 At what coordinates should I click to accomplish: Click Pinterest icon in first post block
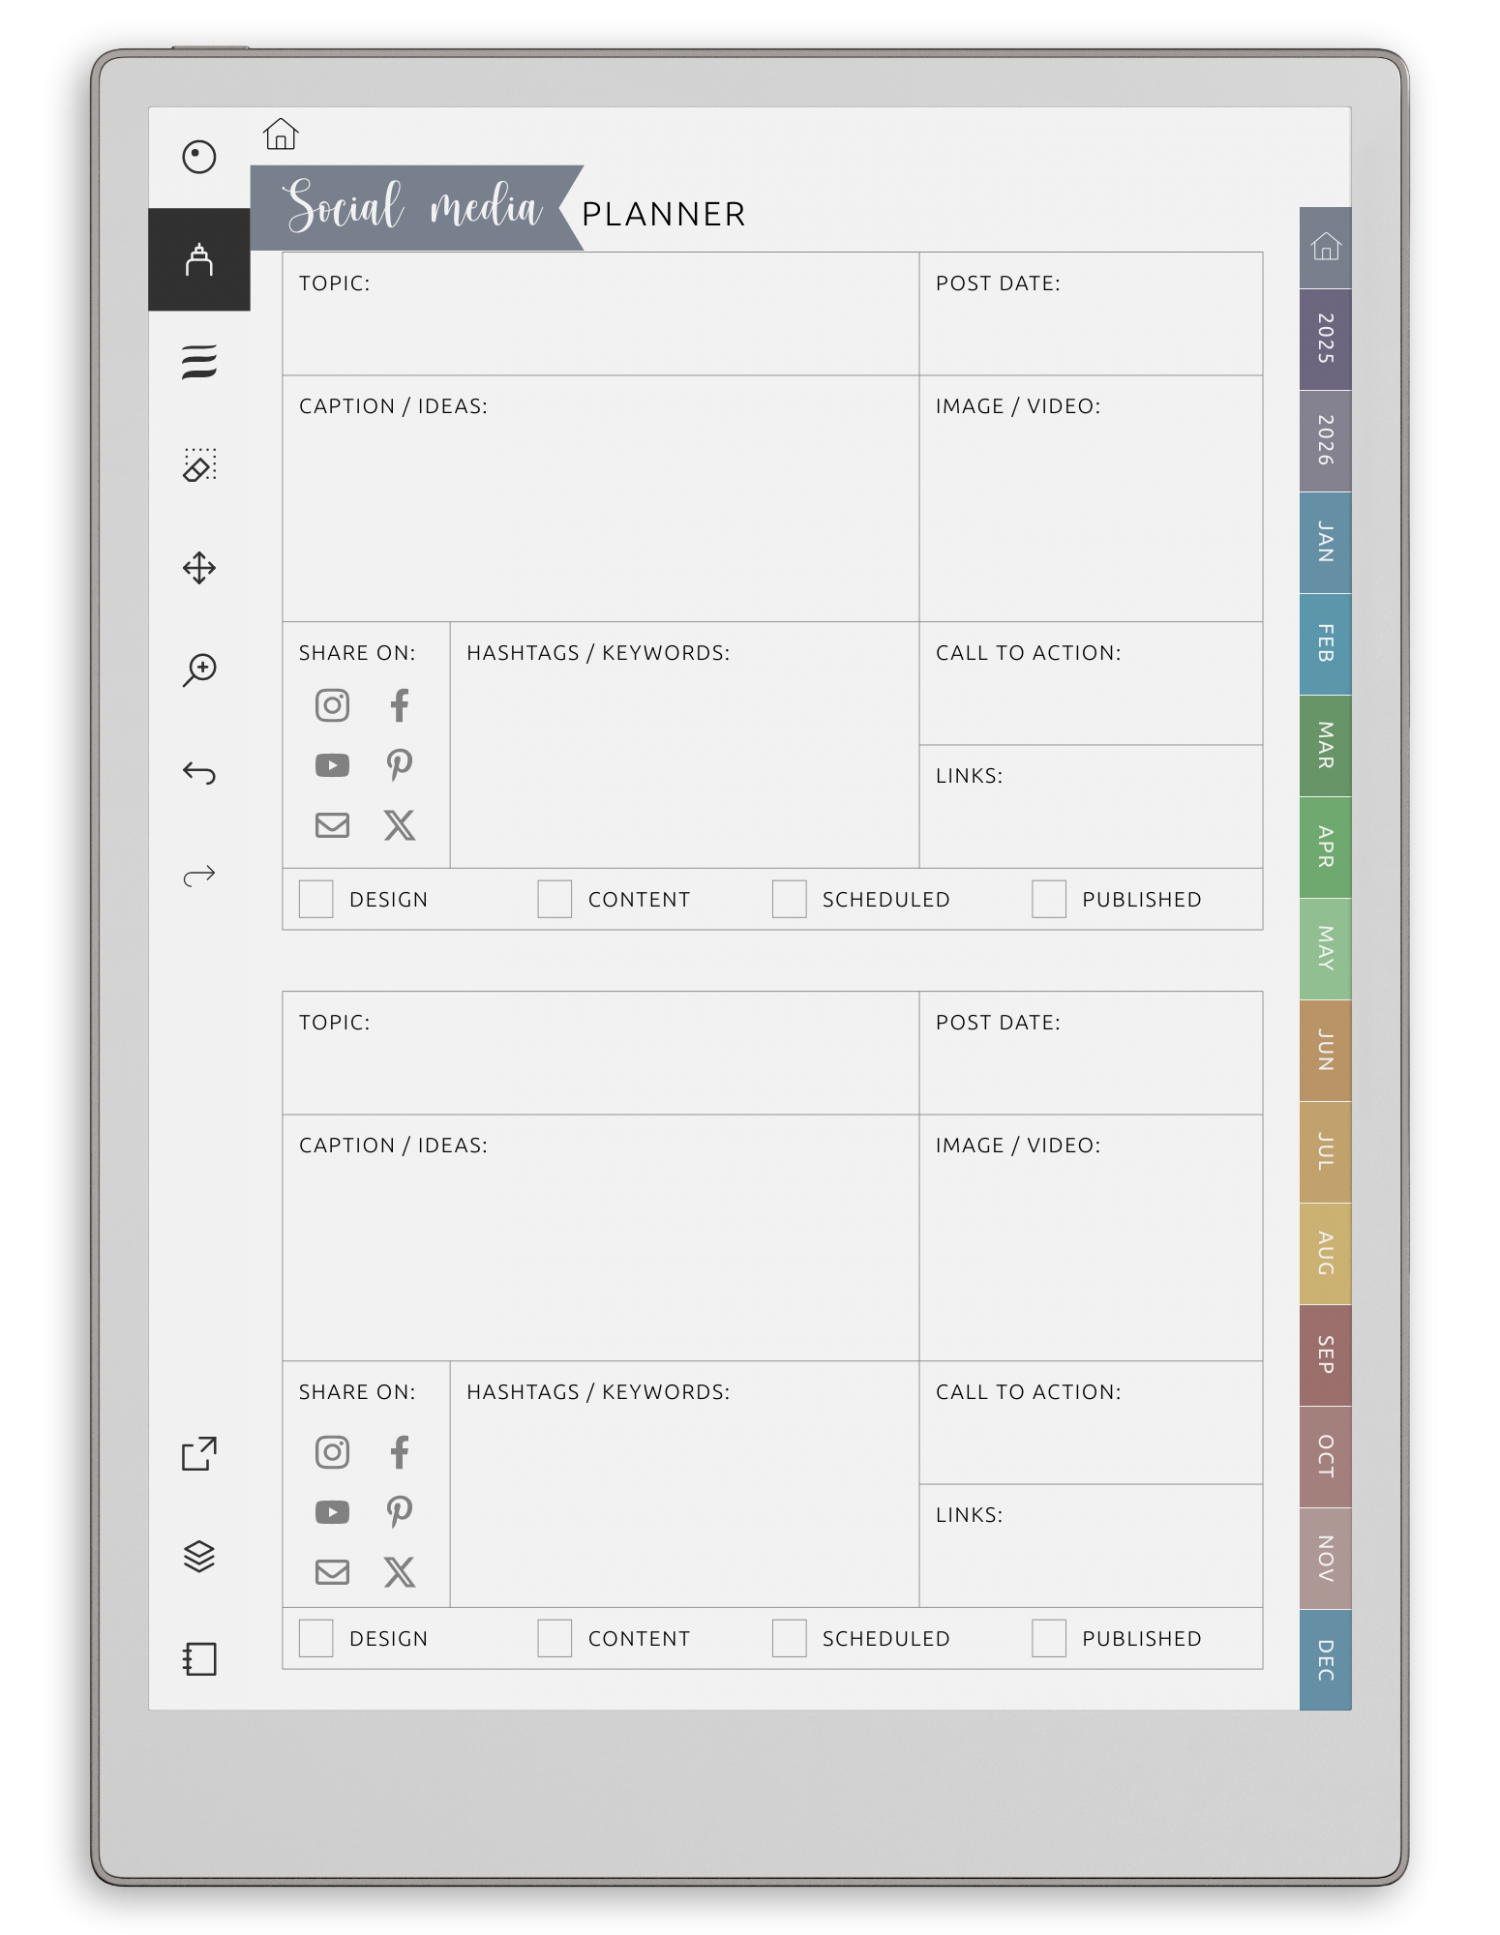point(399,765)
